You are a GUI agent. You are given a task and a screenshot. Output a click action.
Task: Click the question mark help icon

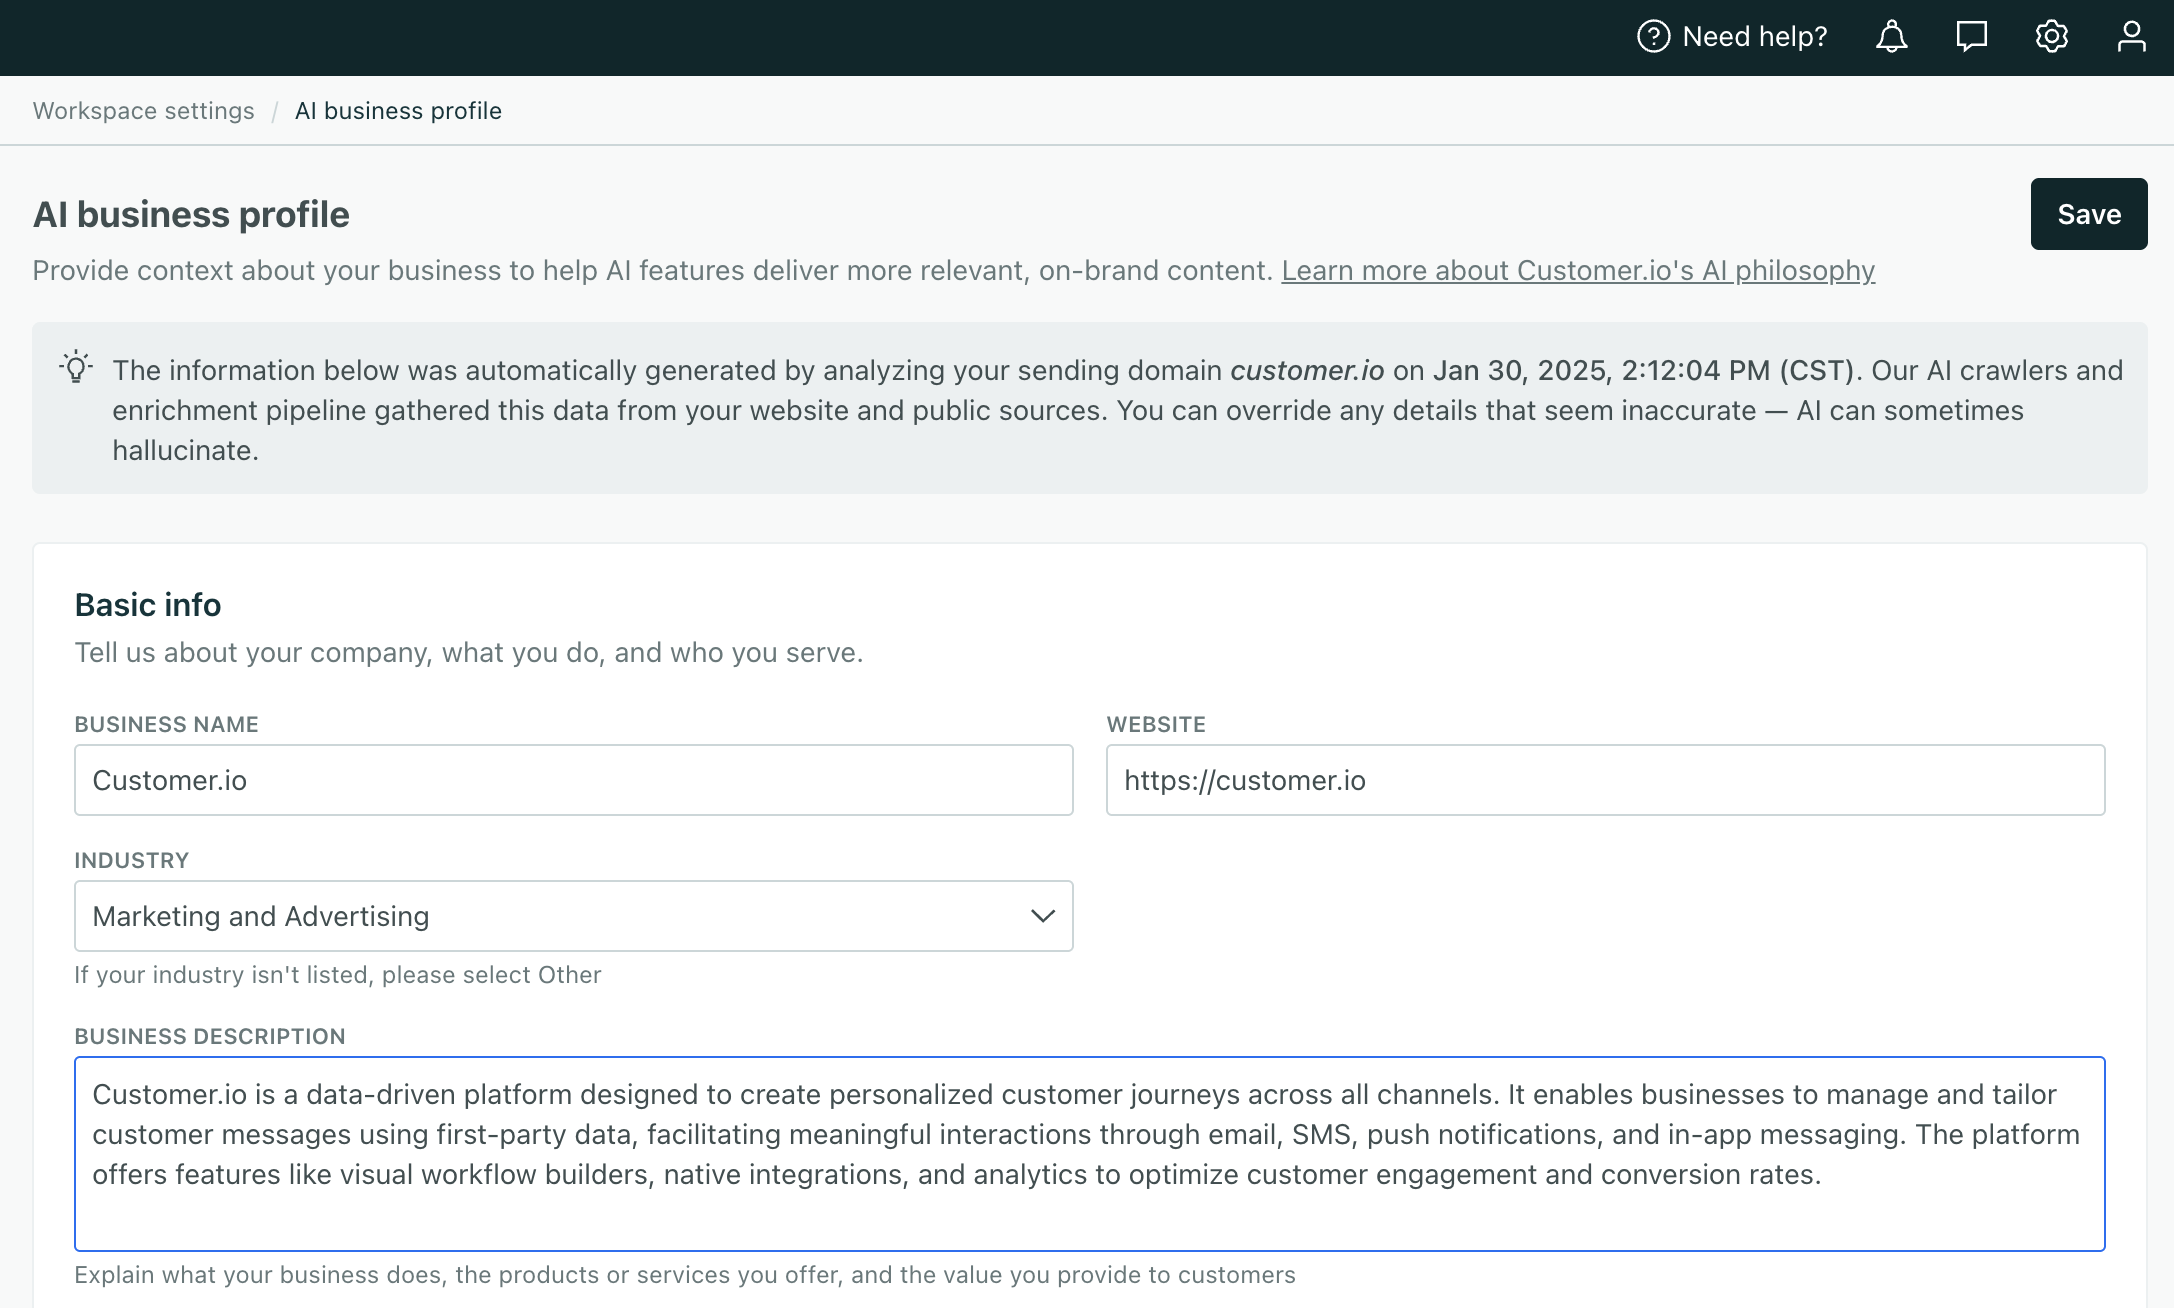coord(1653,37)
